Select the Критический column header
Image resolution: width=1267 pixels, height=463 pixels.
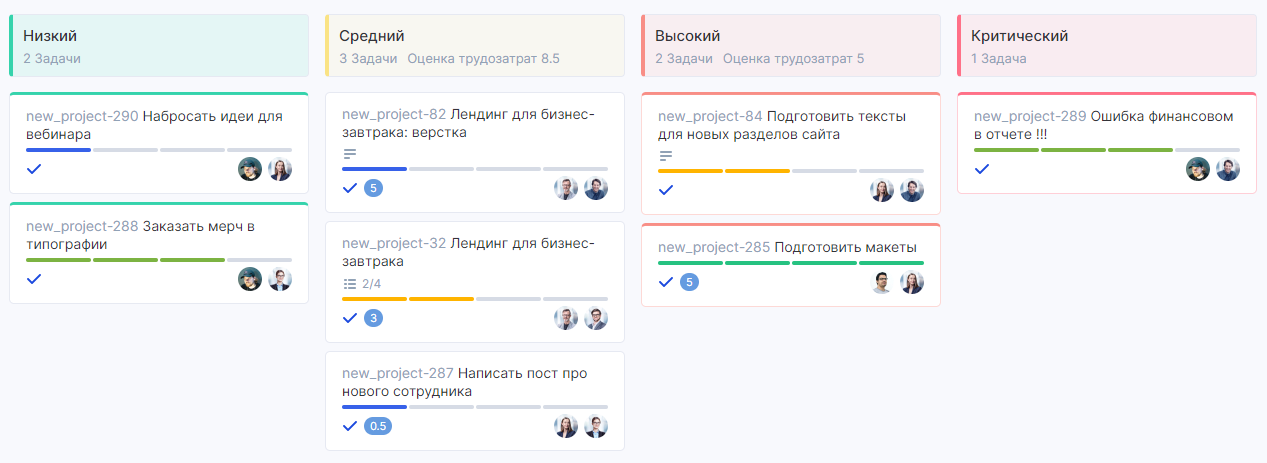point(1107,46)
